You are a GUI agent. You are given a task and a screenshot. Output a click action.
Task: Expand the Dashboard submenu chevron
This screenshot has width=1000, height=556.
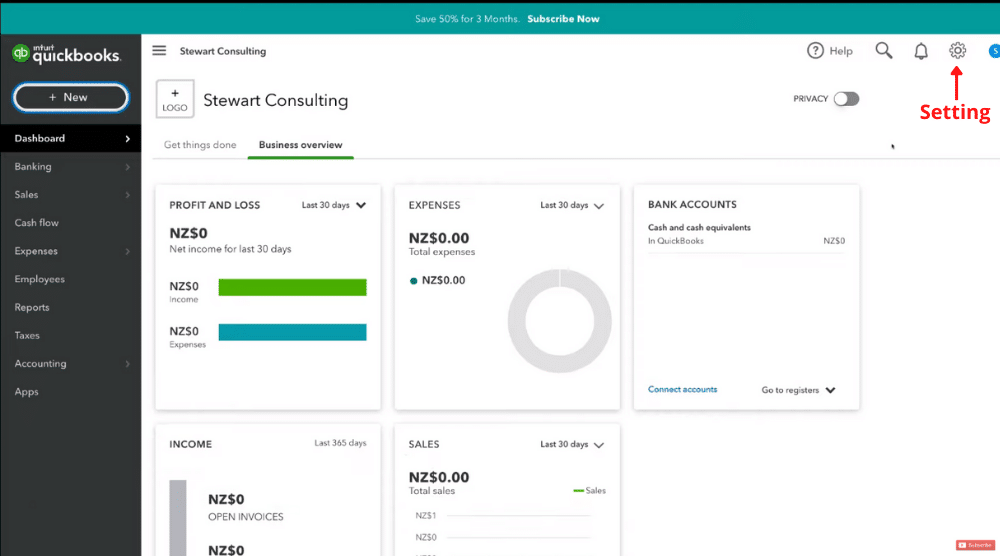coord(128,139)
